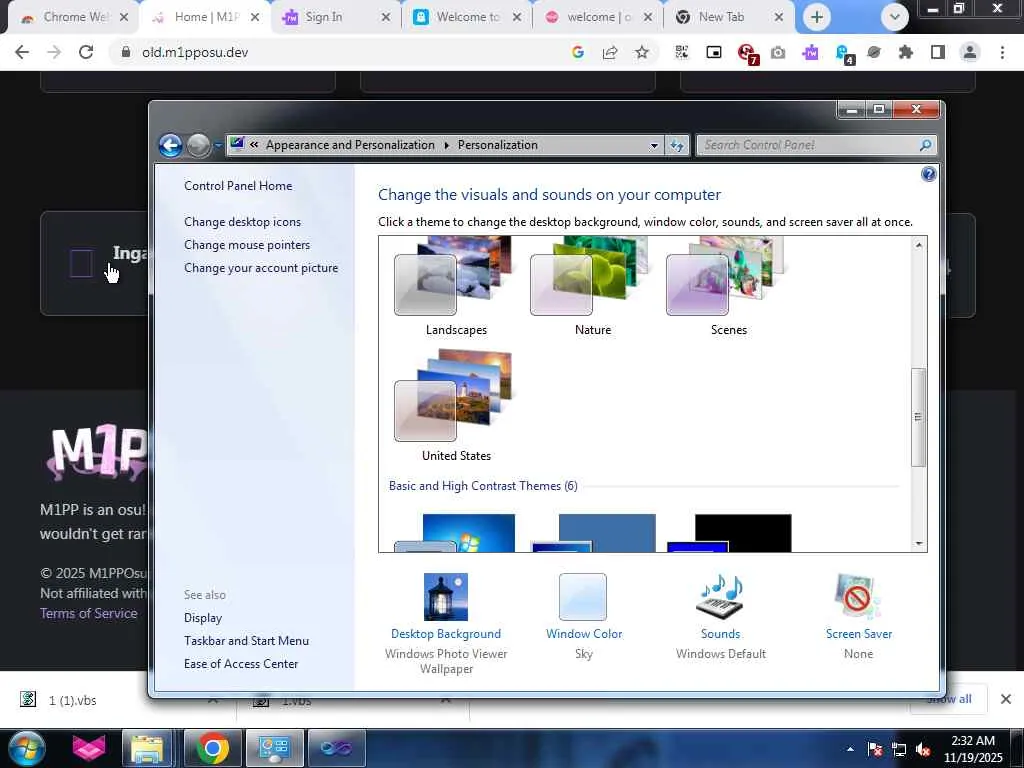Open Change desktop icons link

click(242, 222)
